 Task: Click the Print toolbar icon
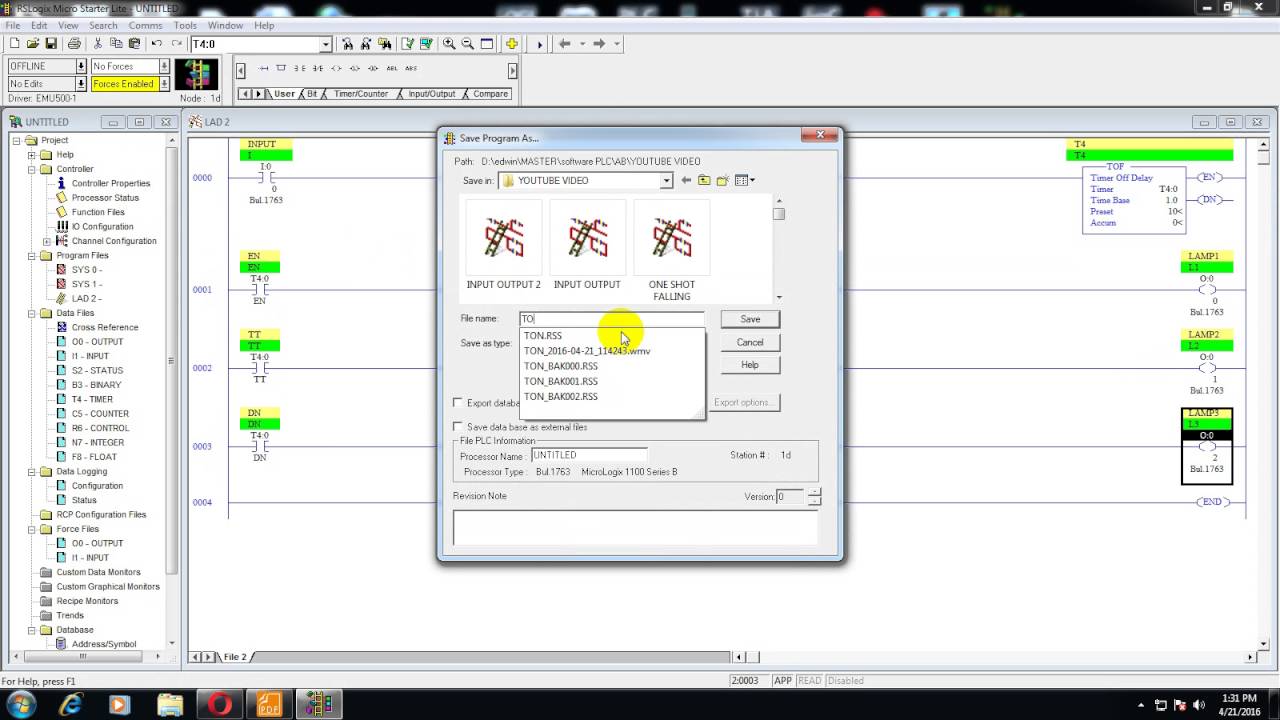tap(74, 44)
